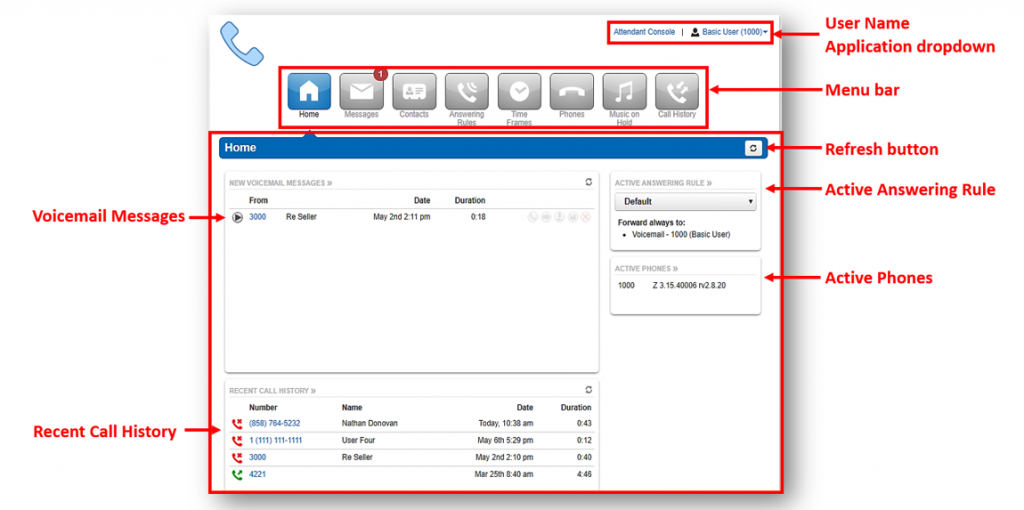Play voicemail from 3000

[x=237, y=217]
